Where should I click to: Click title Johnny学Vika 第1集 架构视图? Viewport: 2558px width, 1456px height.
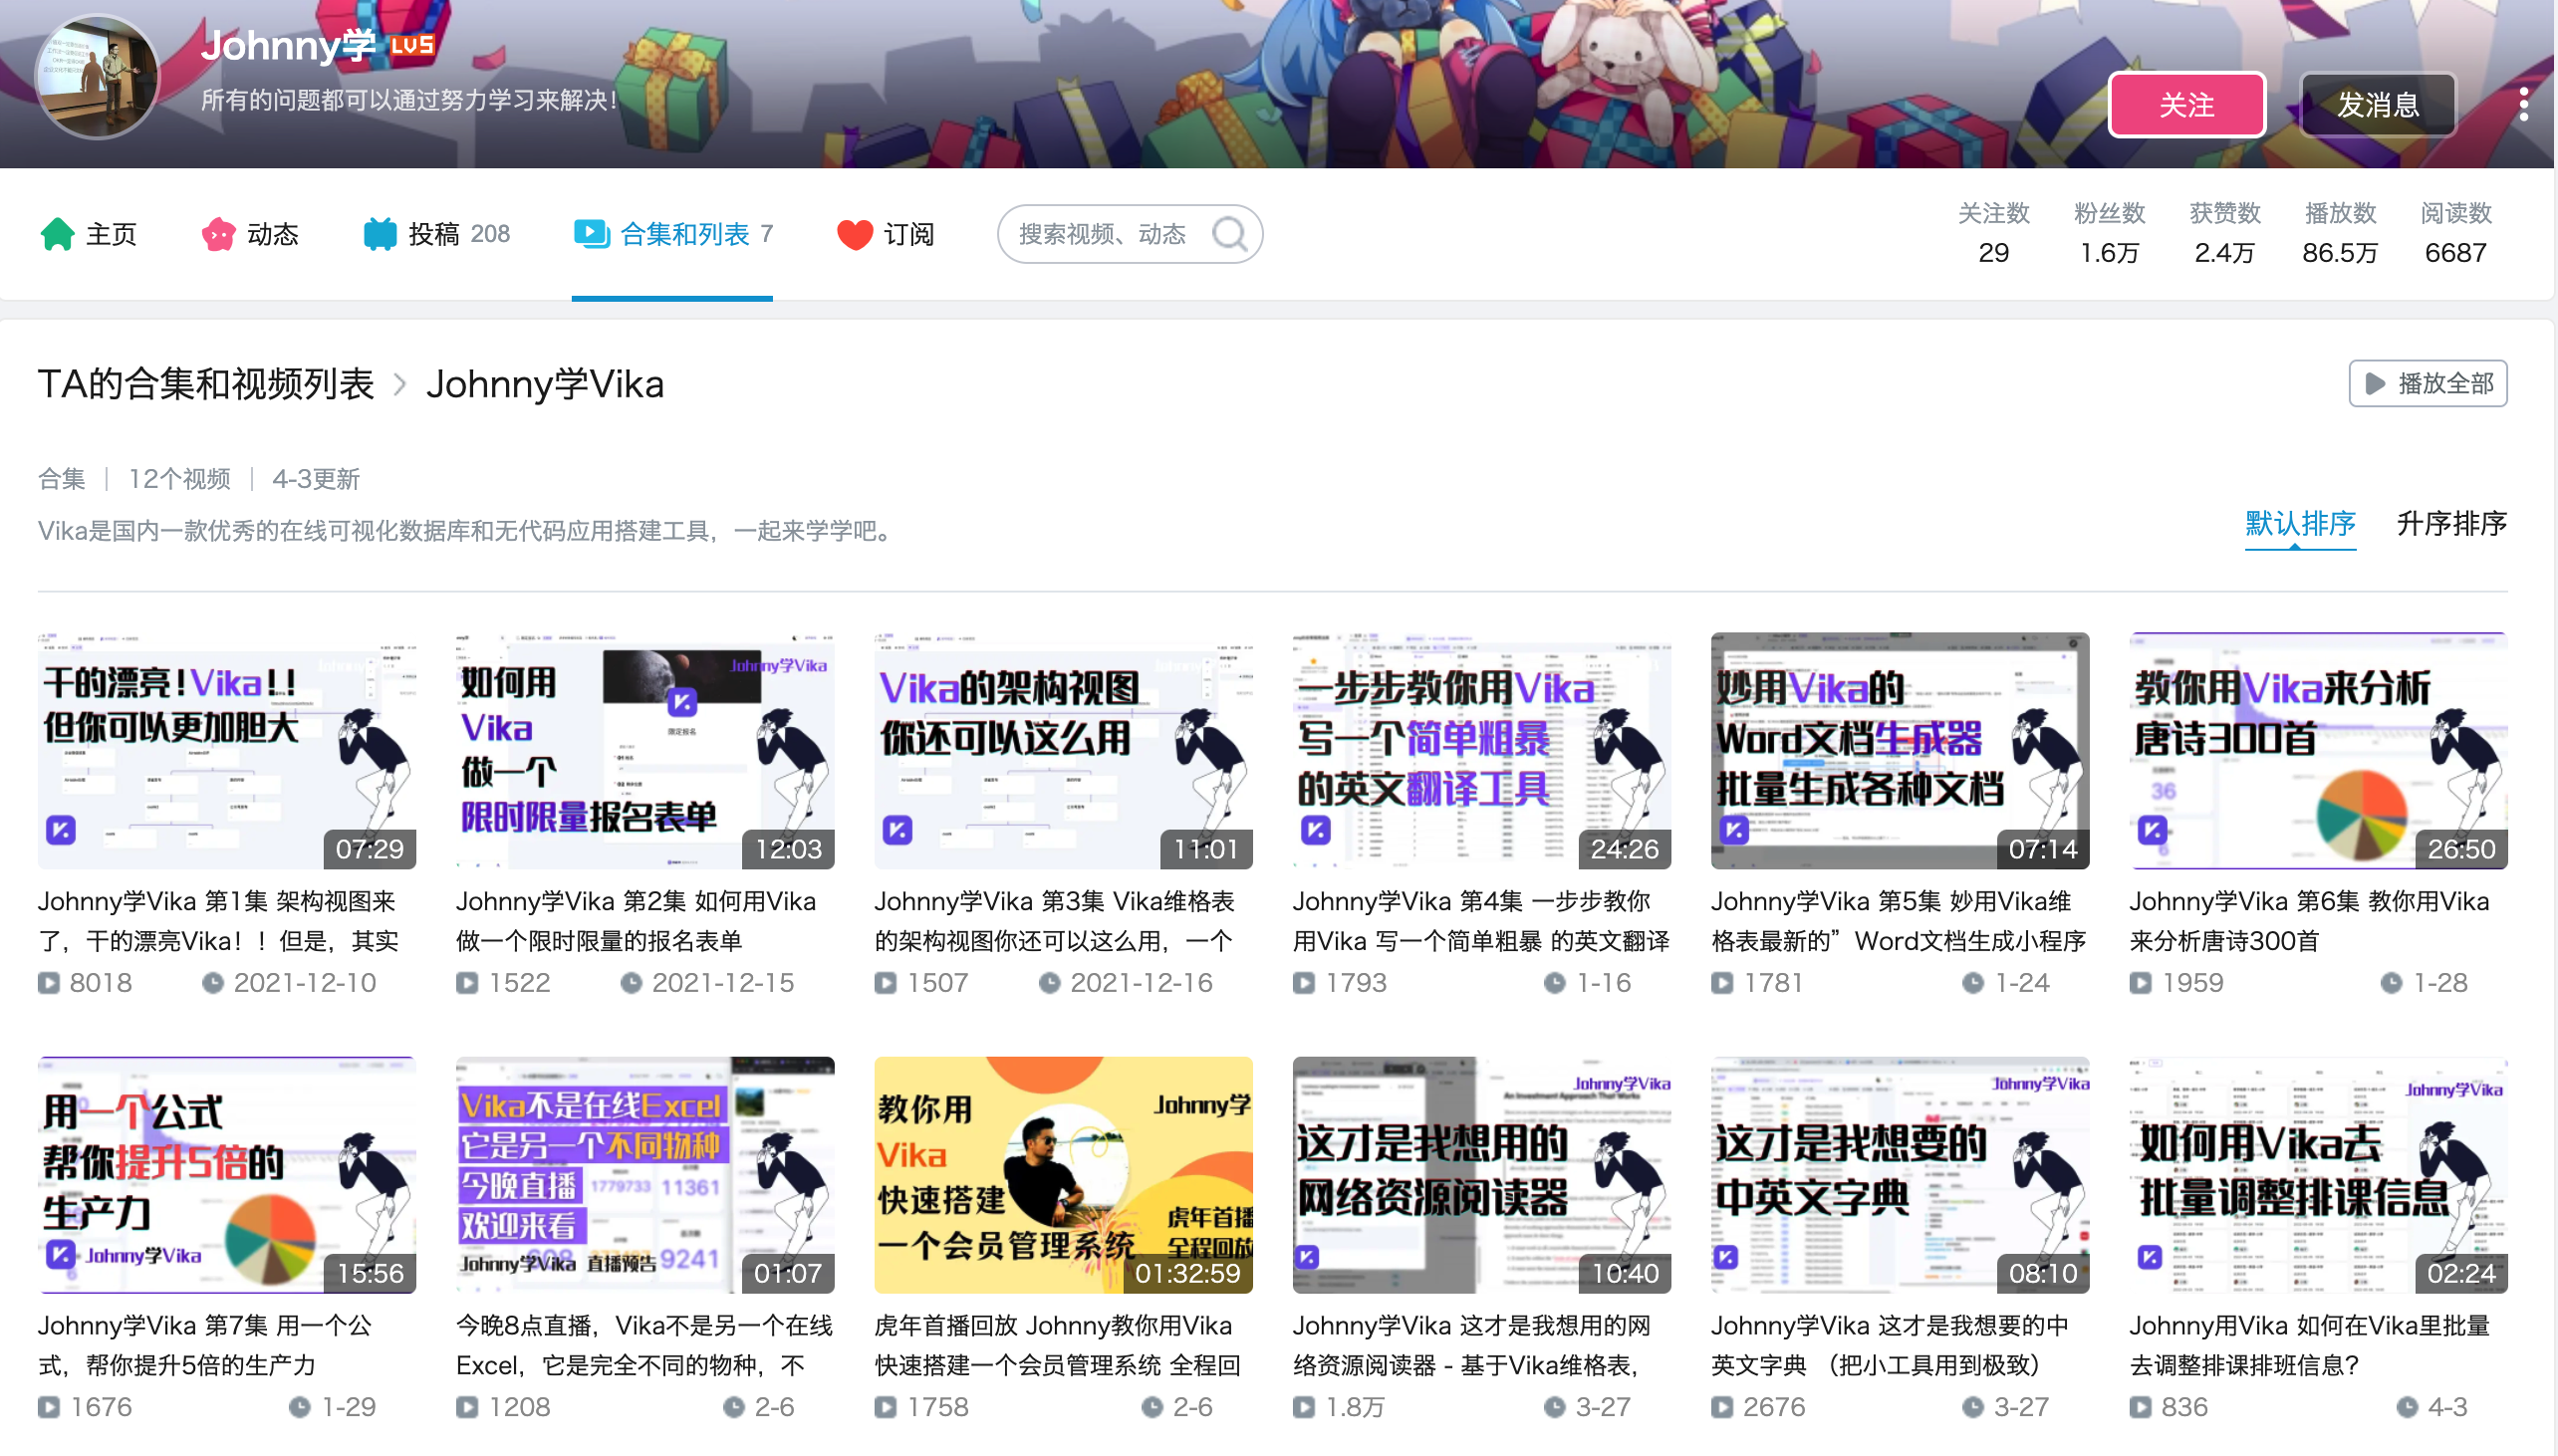[220, 921]
